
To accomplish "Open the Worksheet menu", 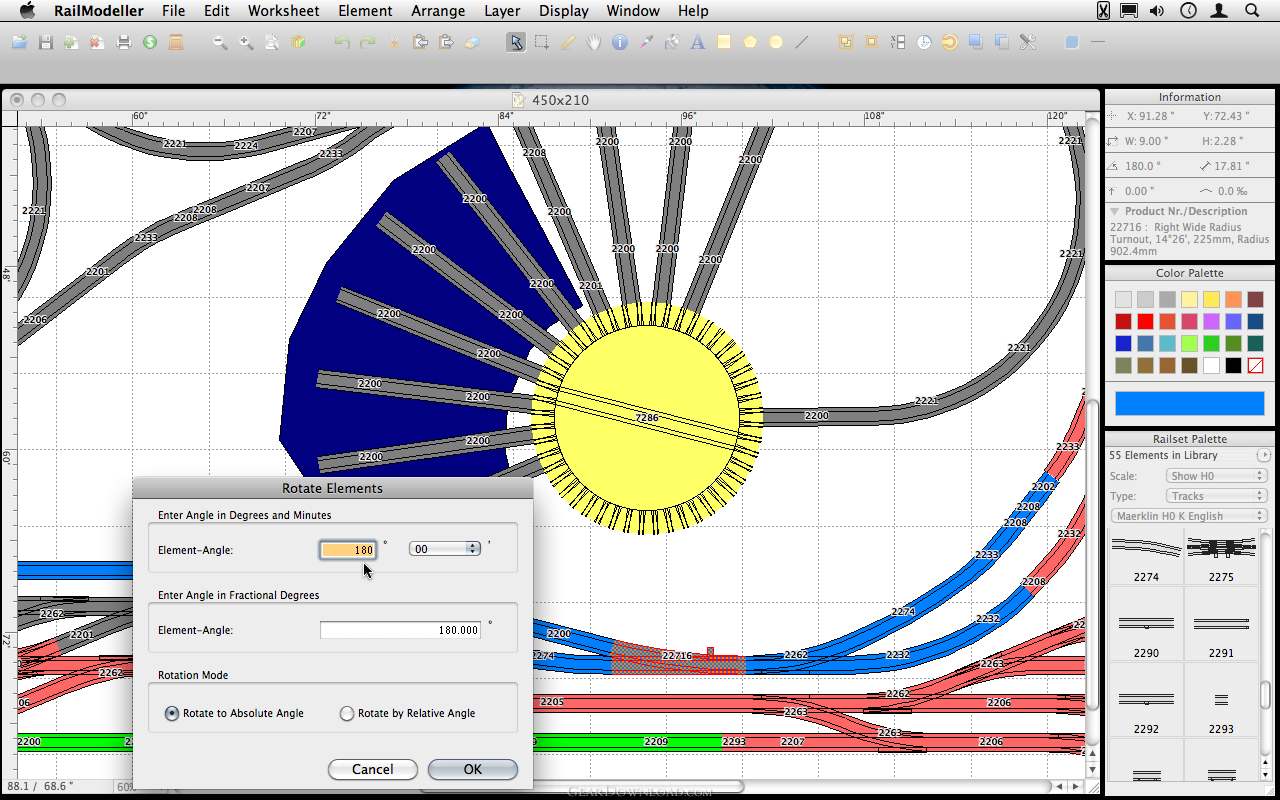I will [x=284, y=11].
